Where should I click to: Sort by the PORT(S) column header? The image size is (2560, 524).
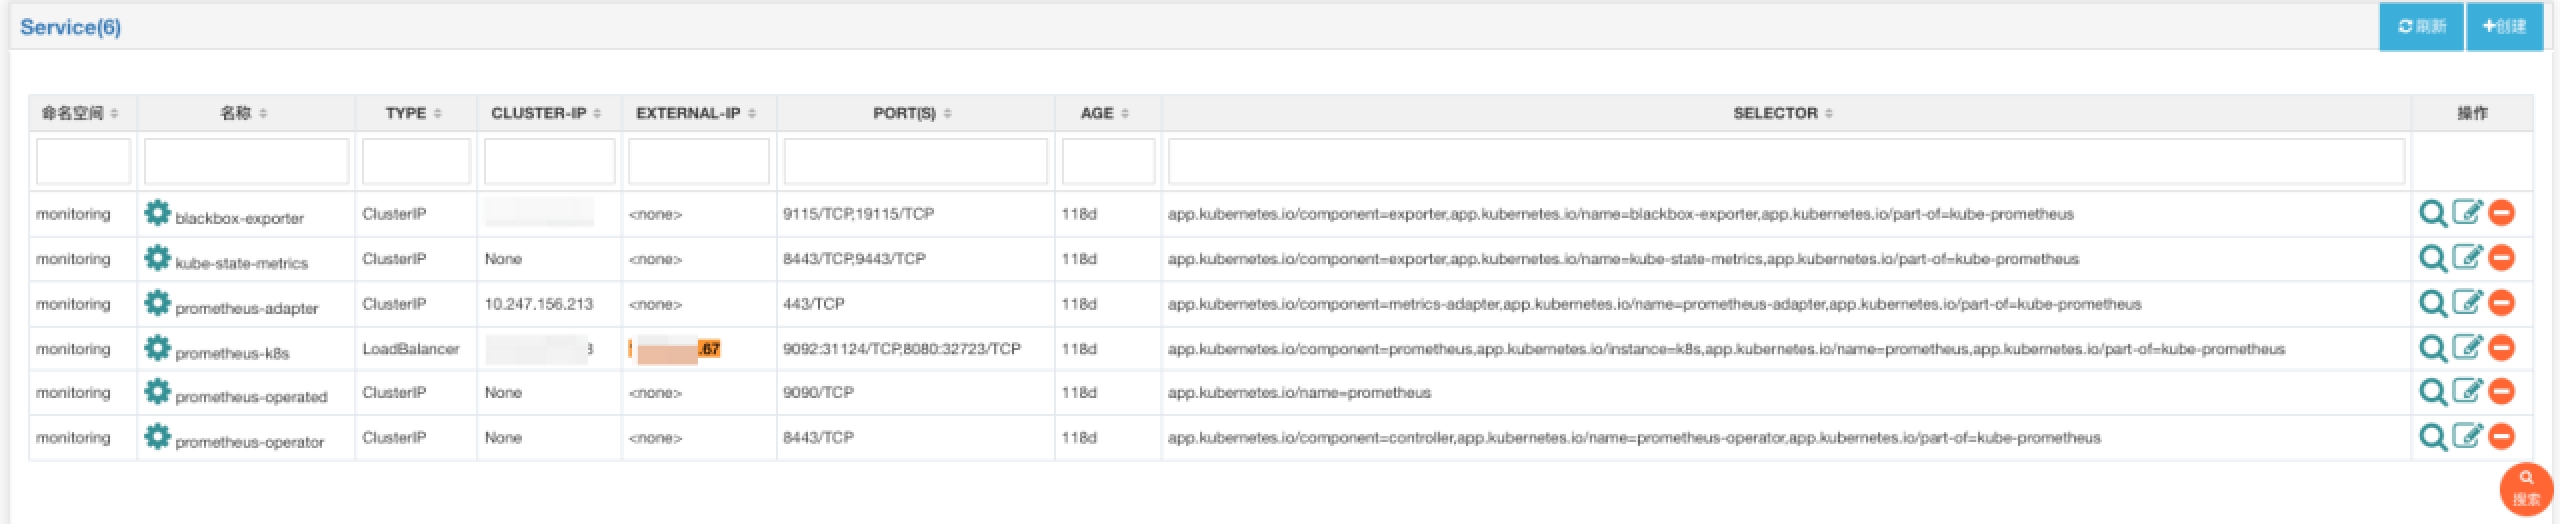(x=912, y=113)
